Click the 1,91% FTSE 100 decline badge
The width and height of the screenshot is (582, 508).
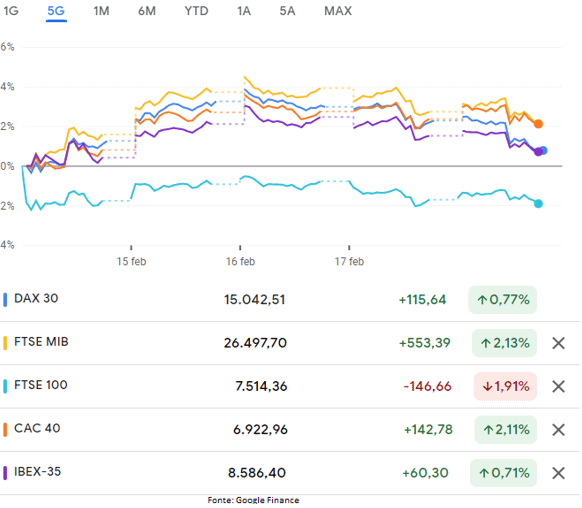tap(505, 387)
